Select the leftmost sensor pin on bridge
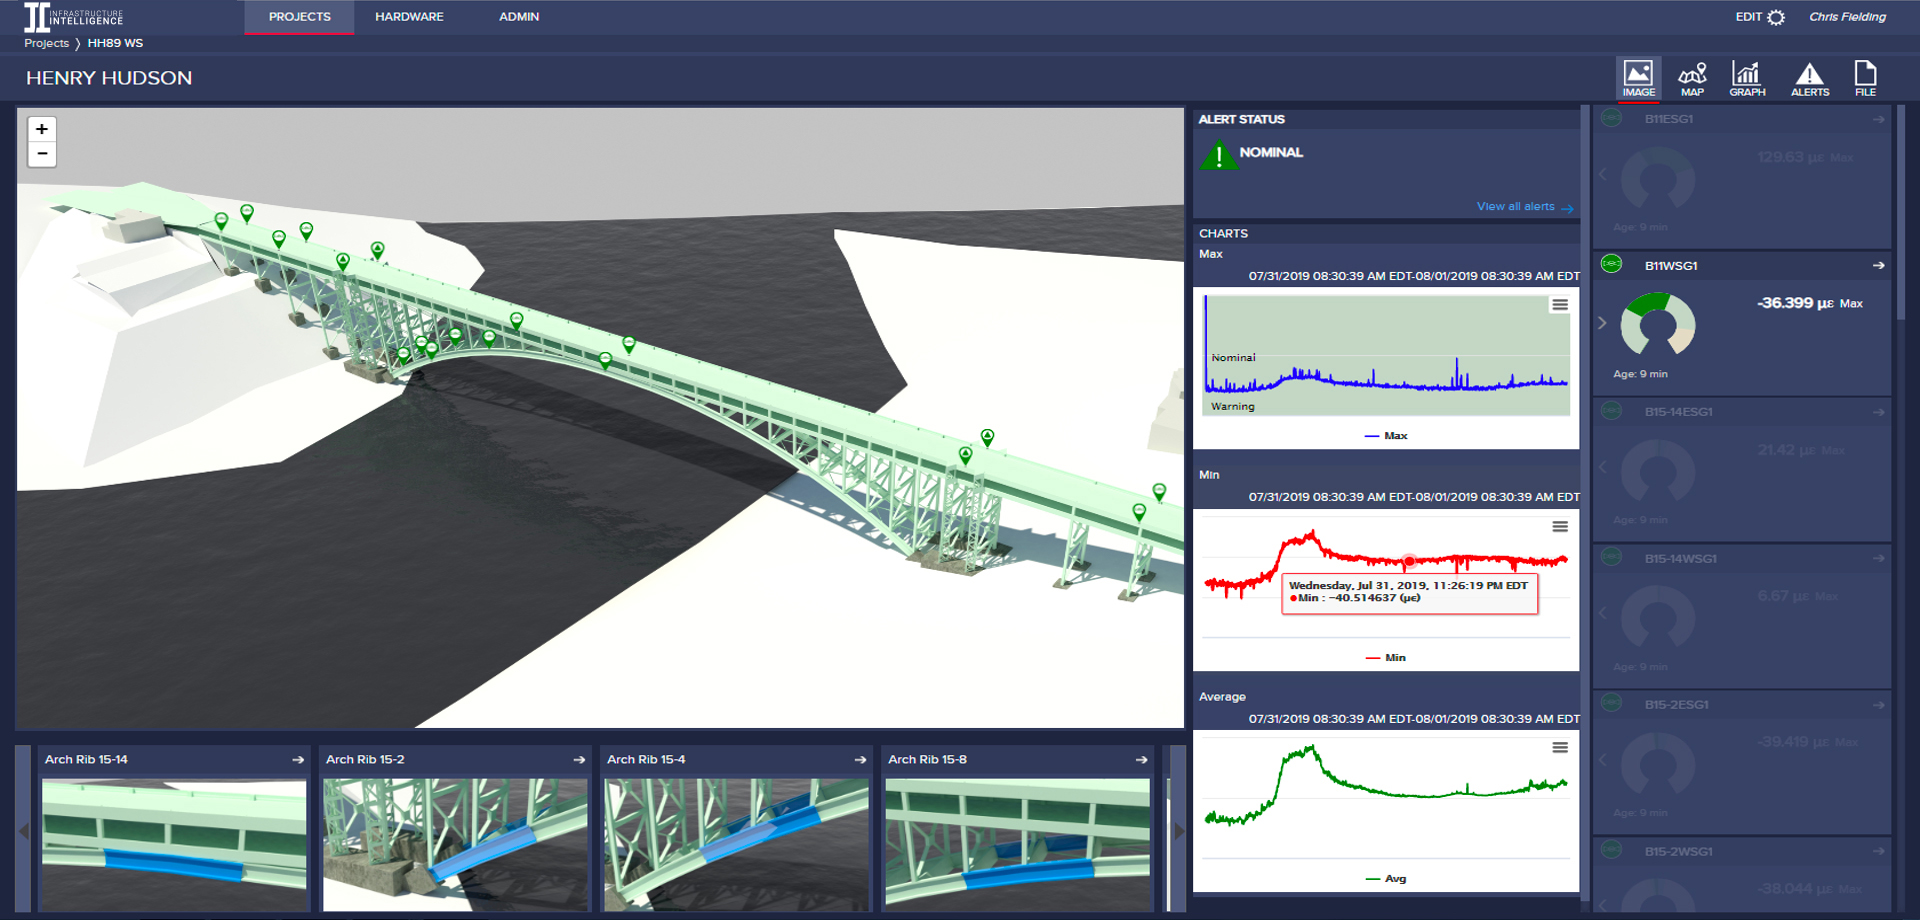Image resolution: width=1920 pixels, height=920 pixels. pyautogui.click(x=221, y=221)
